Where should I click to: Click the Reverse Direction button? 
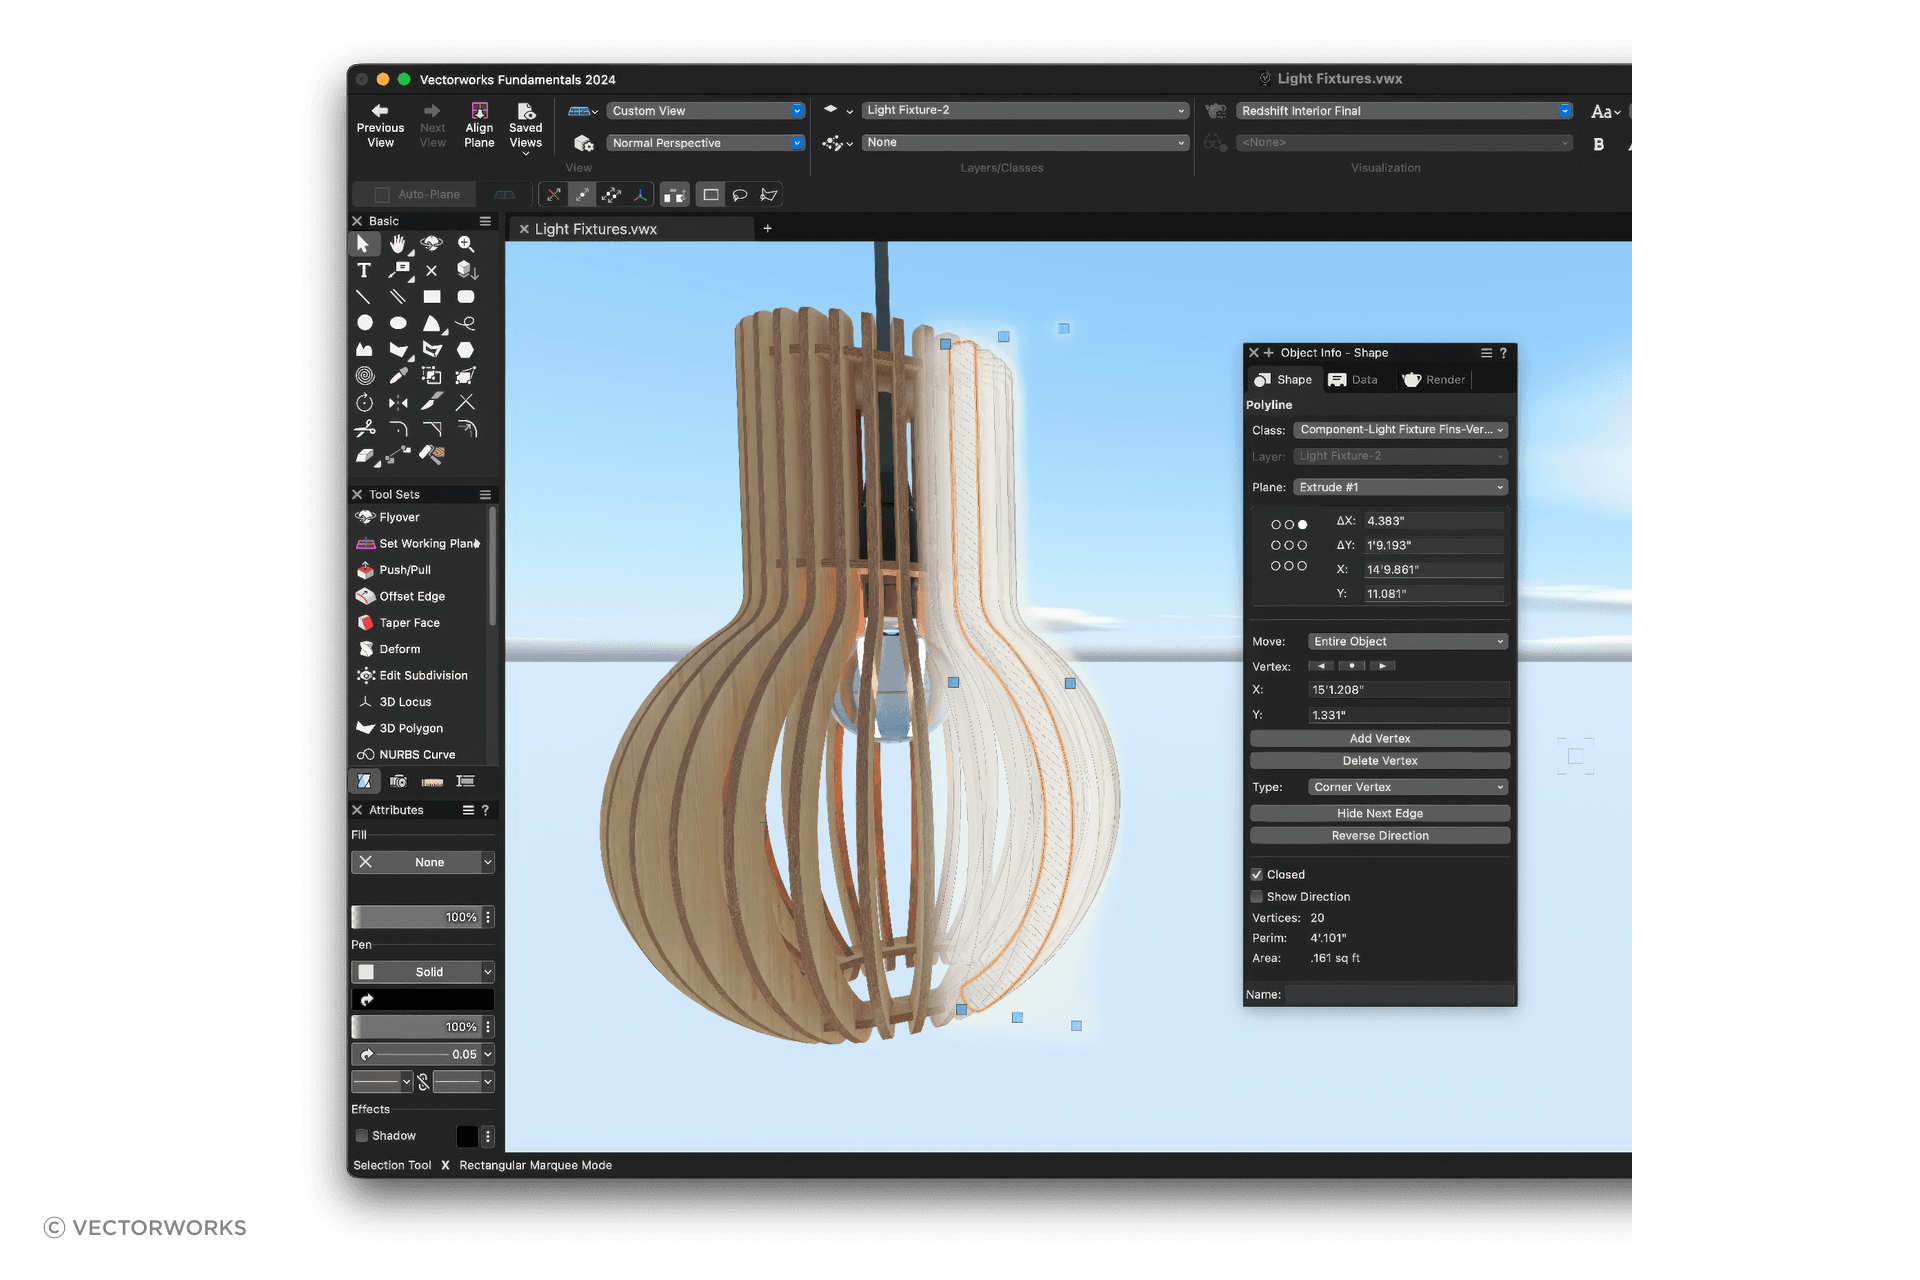(1380, 836)
